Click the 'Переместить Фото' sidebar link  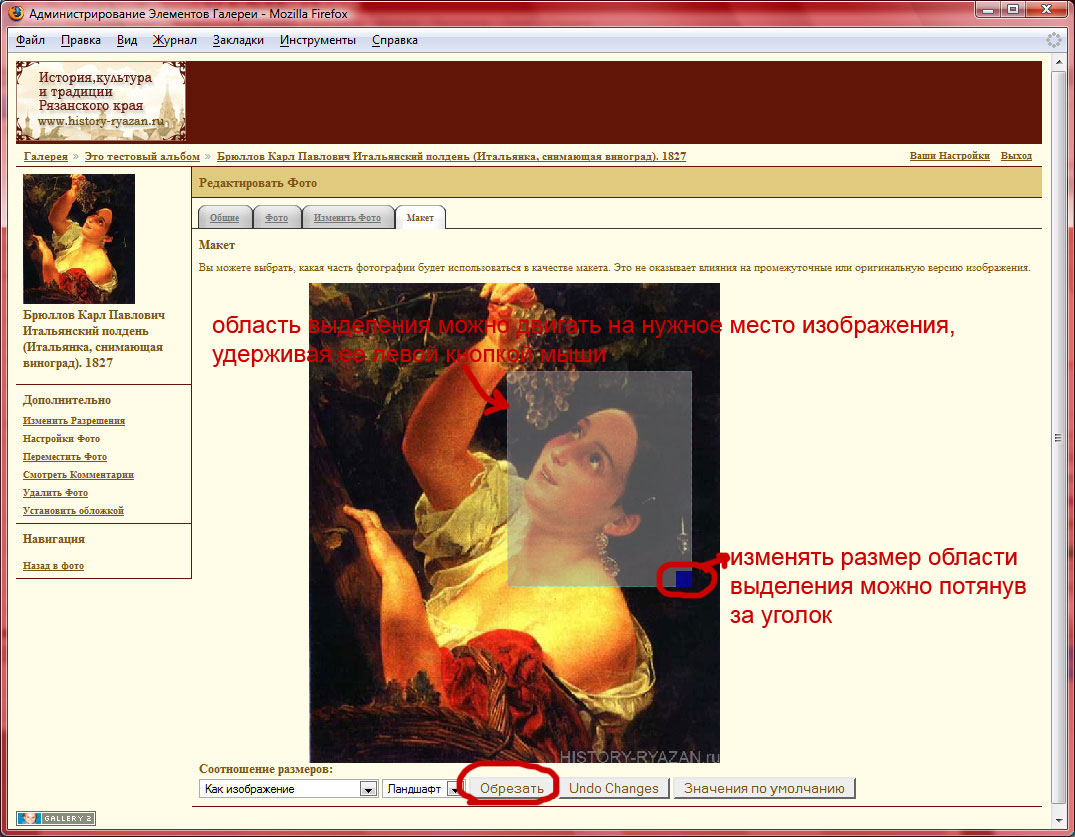pyautogui.click(x=65, y=456)
